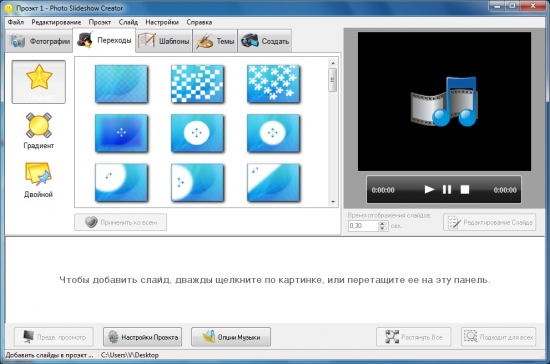The image size is (550, 364).
Task: Switch to the Переходы tab
Action: (x=104, y=41)
